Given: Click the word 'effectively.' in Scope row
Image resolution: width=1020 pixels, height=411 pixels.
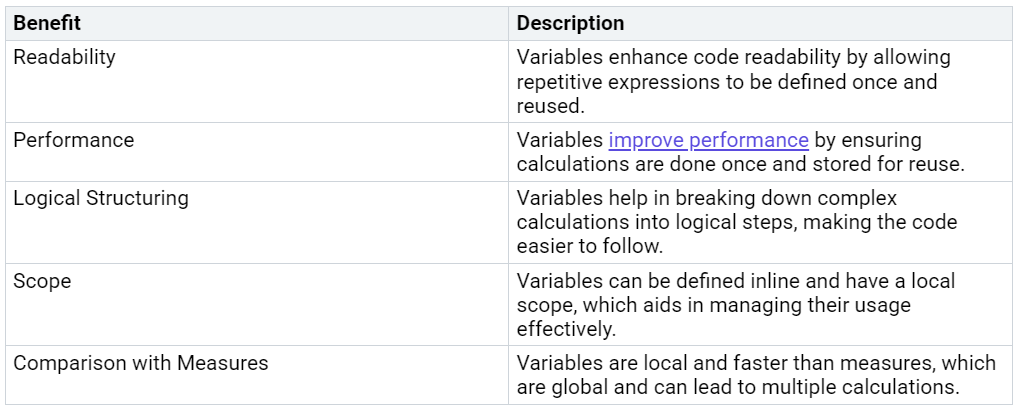Looking at the screenshot, I should click(x=566, y=329).
